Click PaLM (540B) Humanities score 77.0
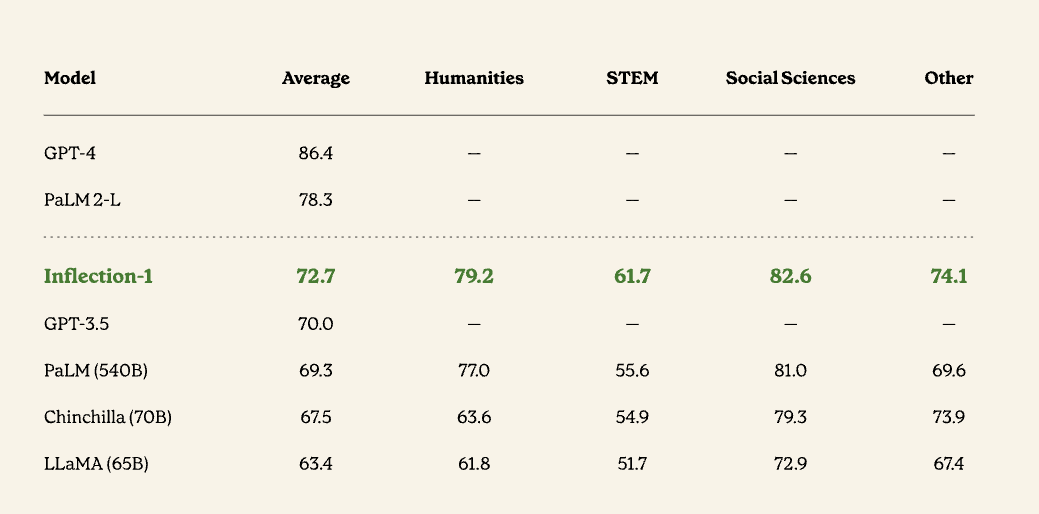The height and width of the screenshot is (514, 1039). [x=474, y=370]
